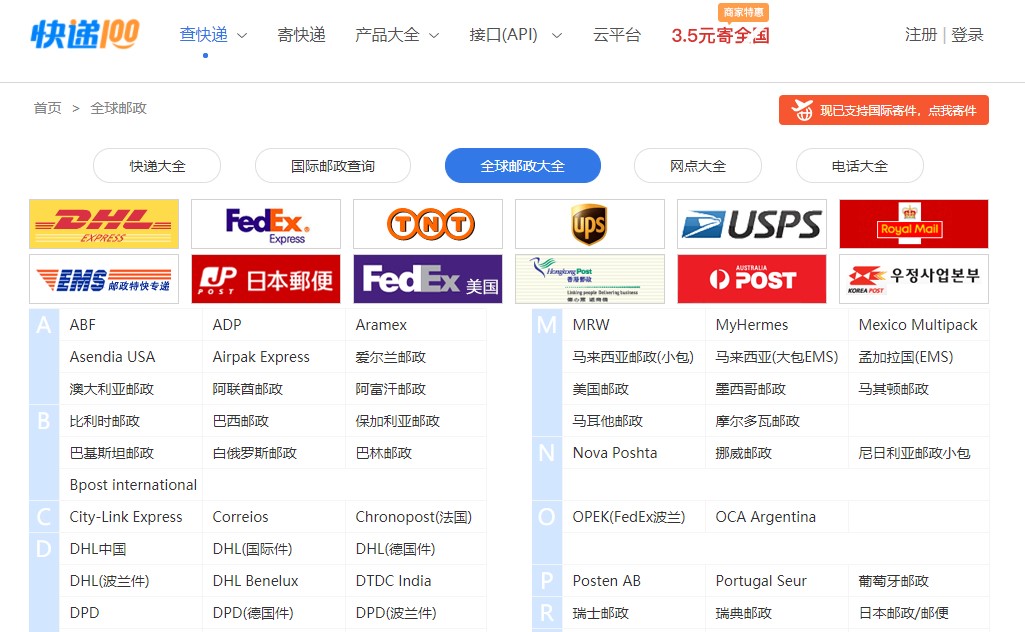This screenshot has height=632, width=1025.
Task: Switch to the 电话大全 tab
Action: tap(860, 166)
